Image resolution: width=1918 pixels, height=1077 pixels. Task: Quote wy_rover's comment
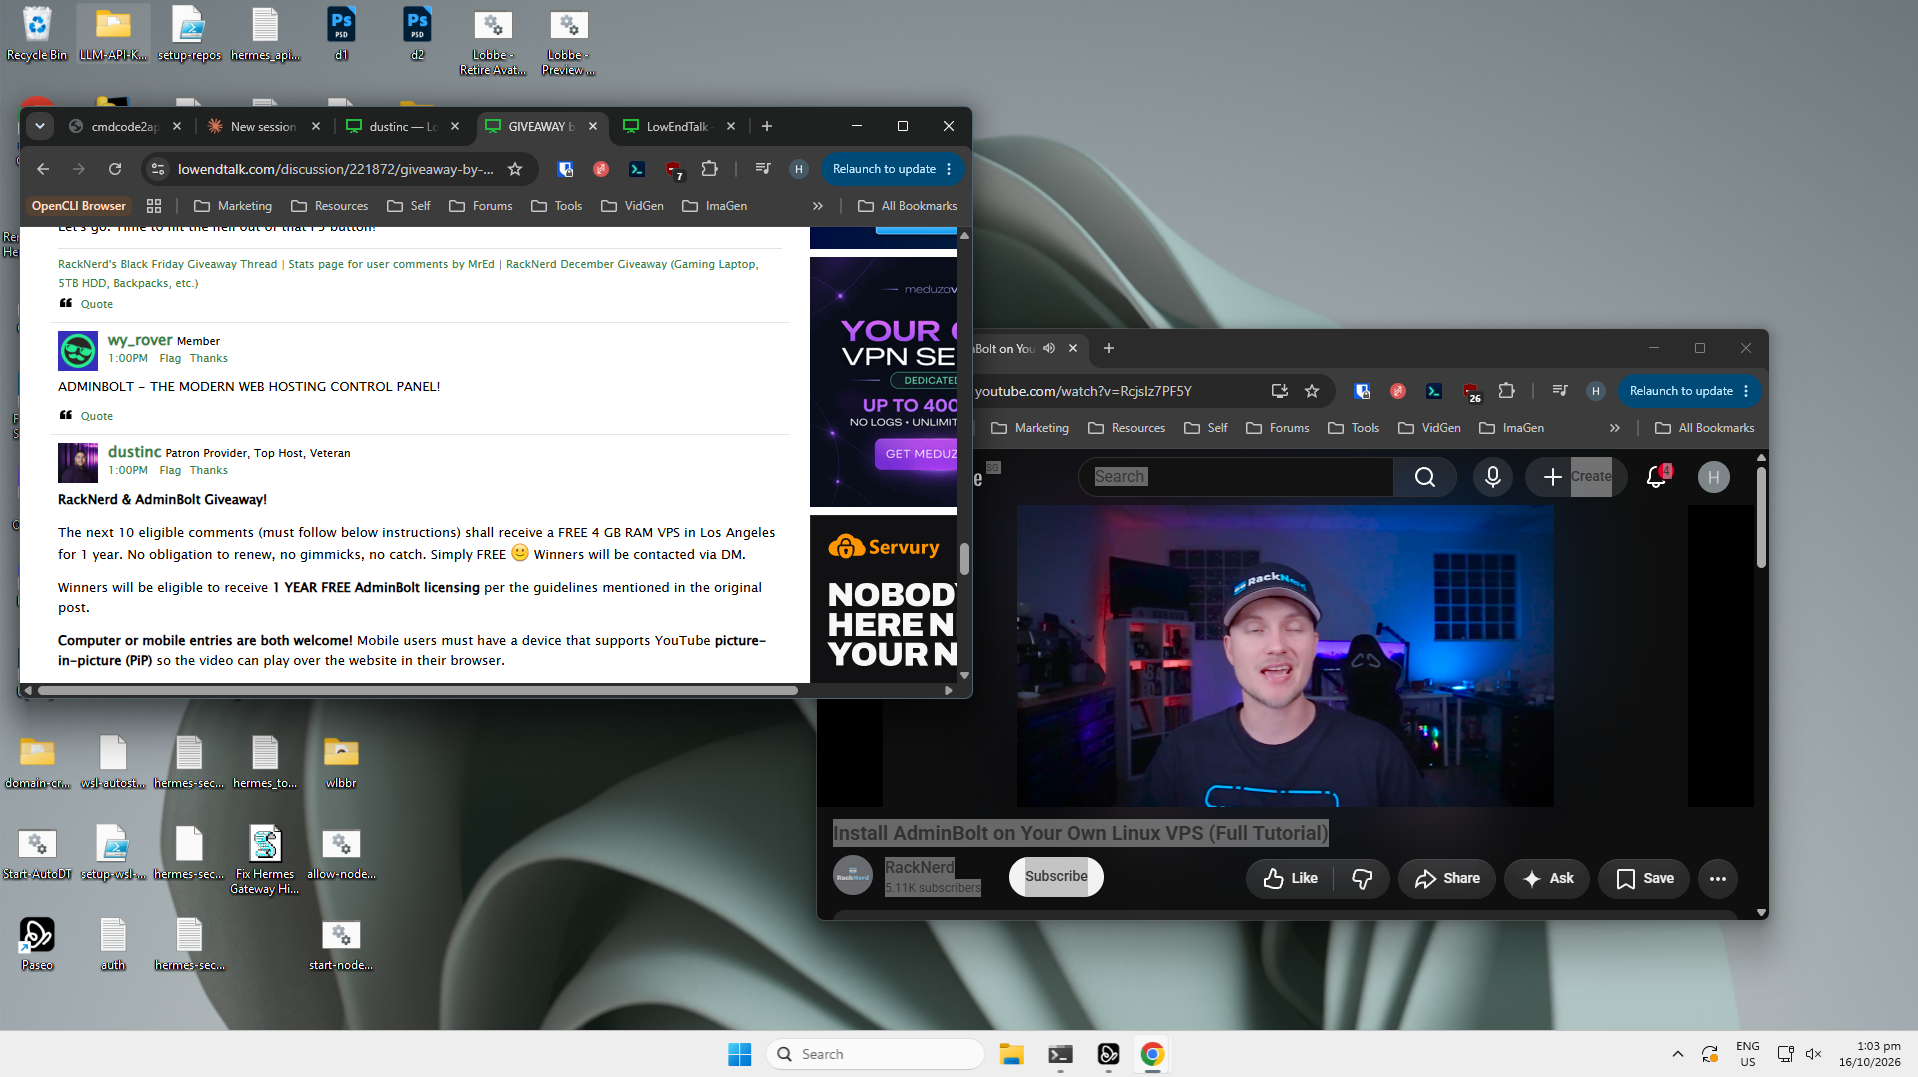[x=96, y=416]
